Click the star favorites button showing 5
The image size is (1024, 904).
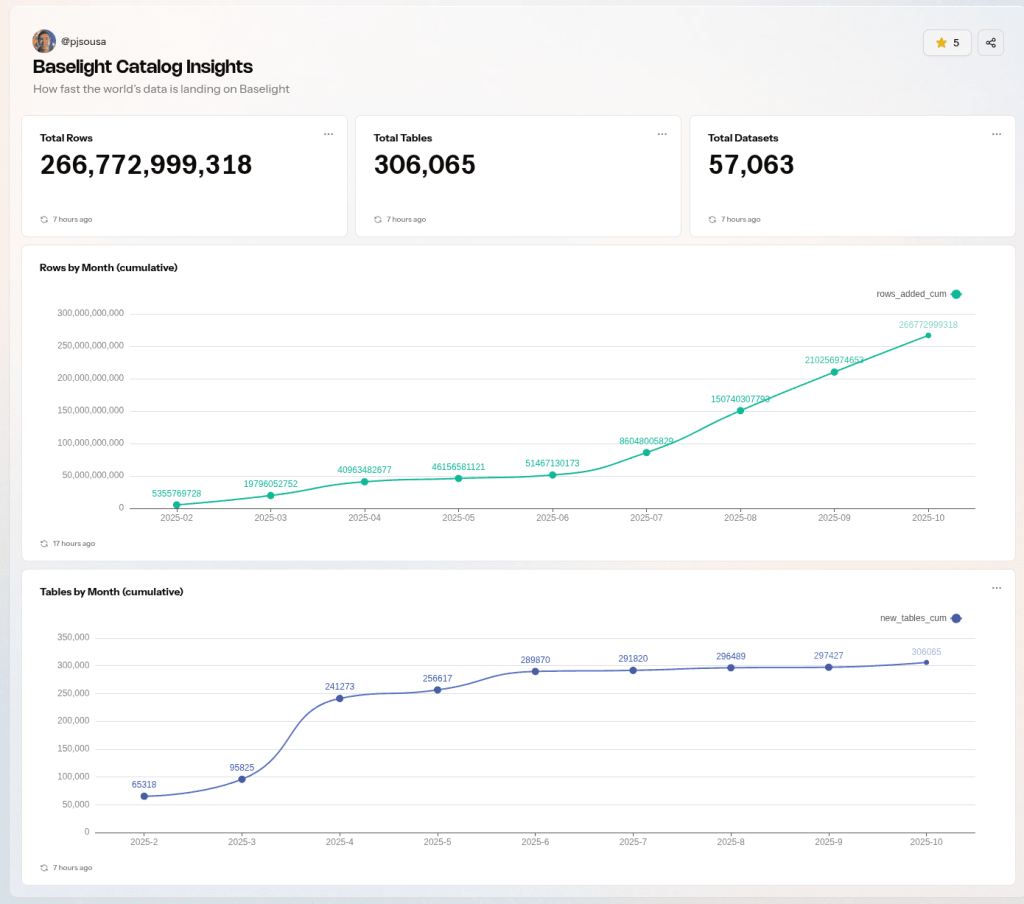point(947,42)
